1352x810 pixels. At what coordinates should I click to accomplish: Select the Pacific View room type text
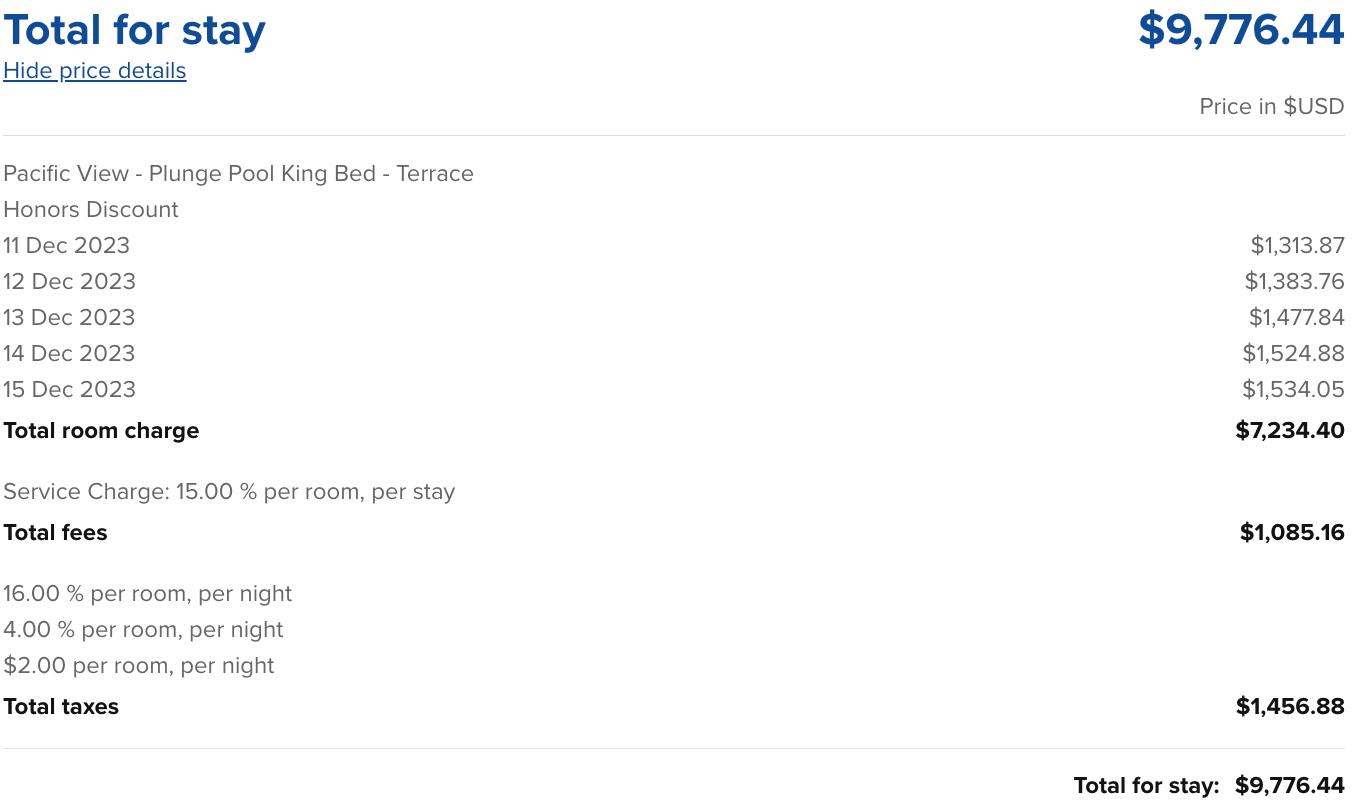coord(238,174)
